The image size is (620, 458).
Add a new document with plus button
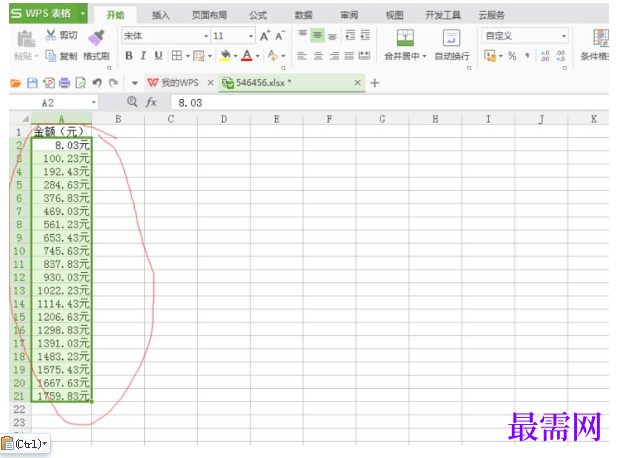tap(374, 83)
